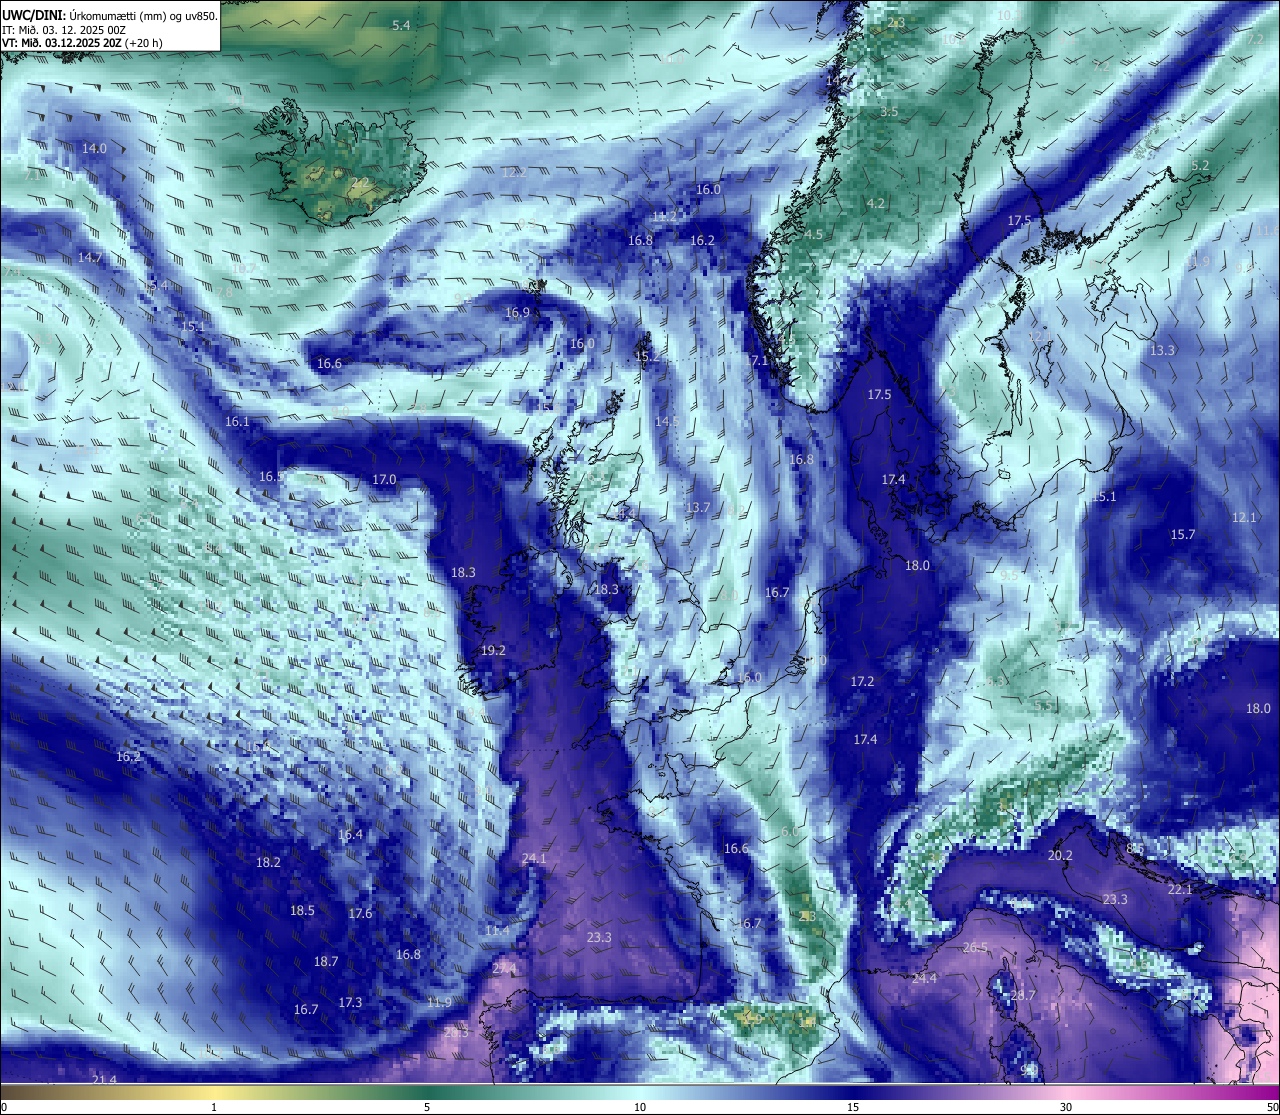Click the 16.1 value label
Screen dimensions: 1280x1115
[237, 422]
